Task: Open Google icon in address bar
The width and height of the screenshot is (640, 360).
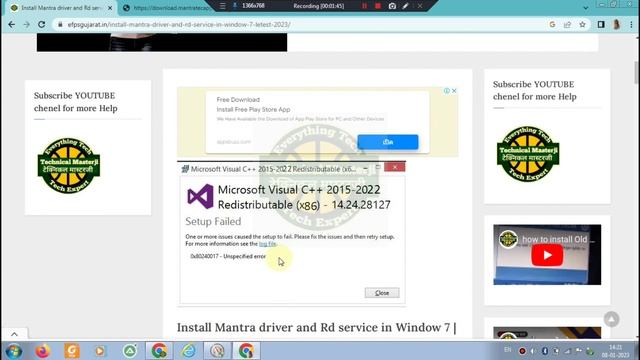Action: click(x=552, y=24)
